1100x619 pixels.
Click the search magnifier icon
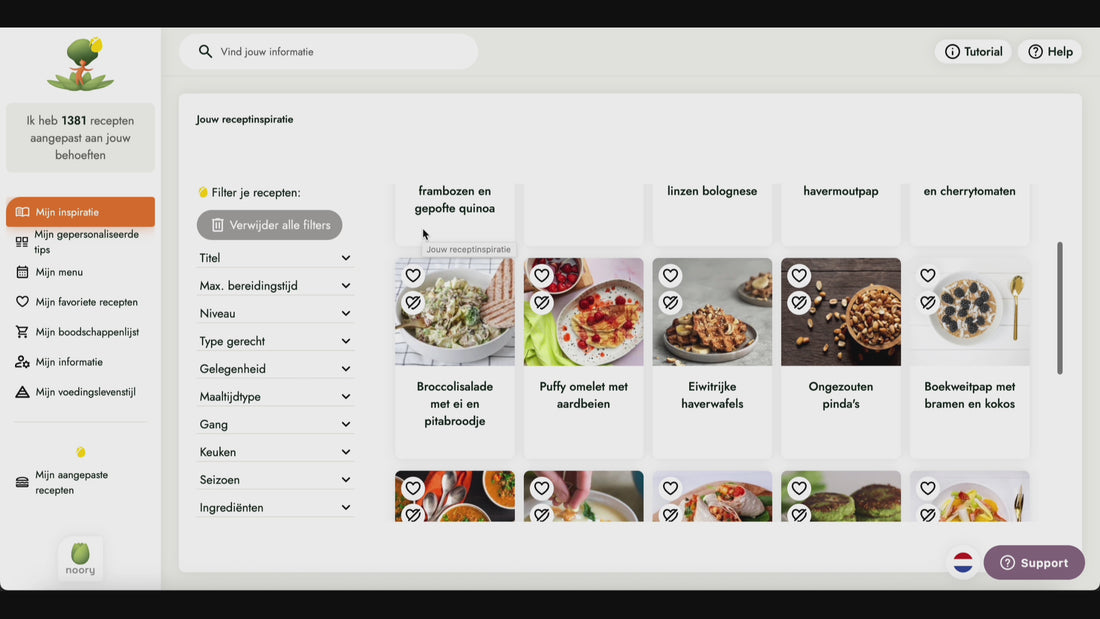[205, 51]
